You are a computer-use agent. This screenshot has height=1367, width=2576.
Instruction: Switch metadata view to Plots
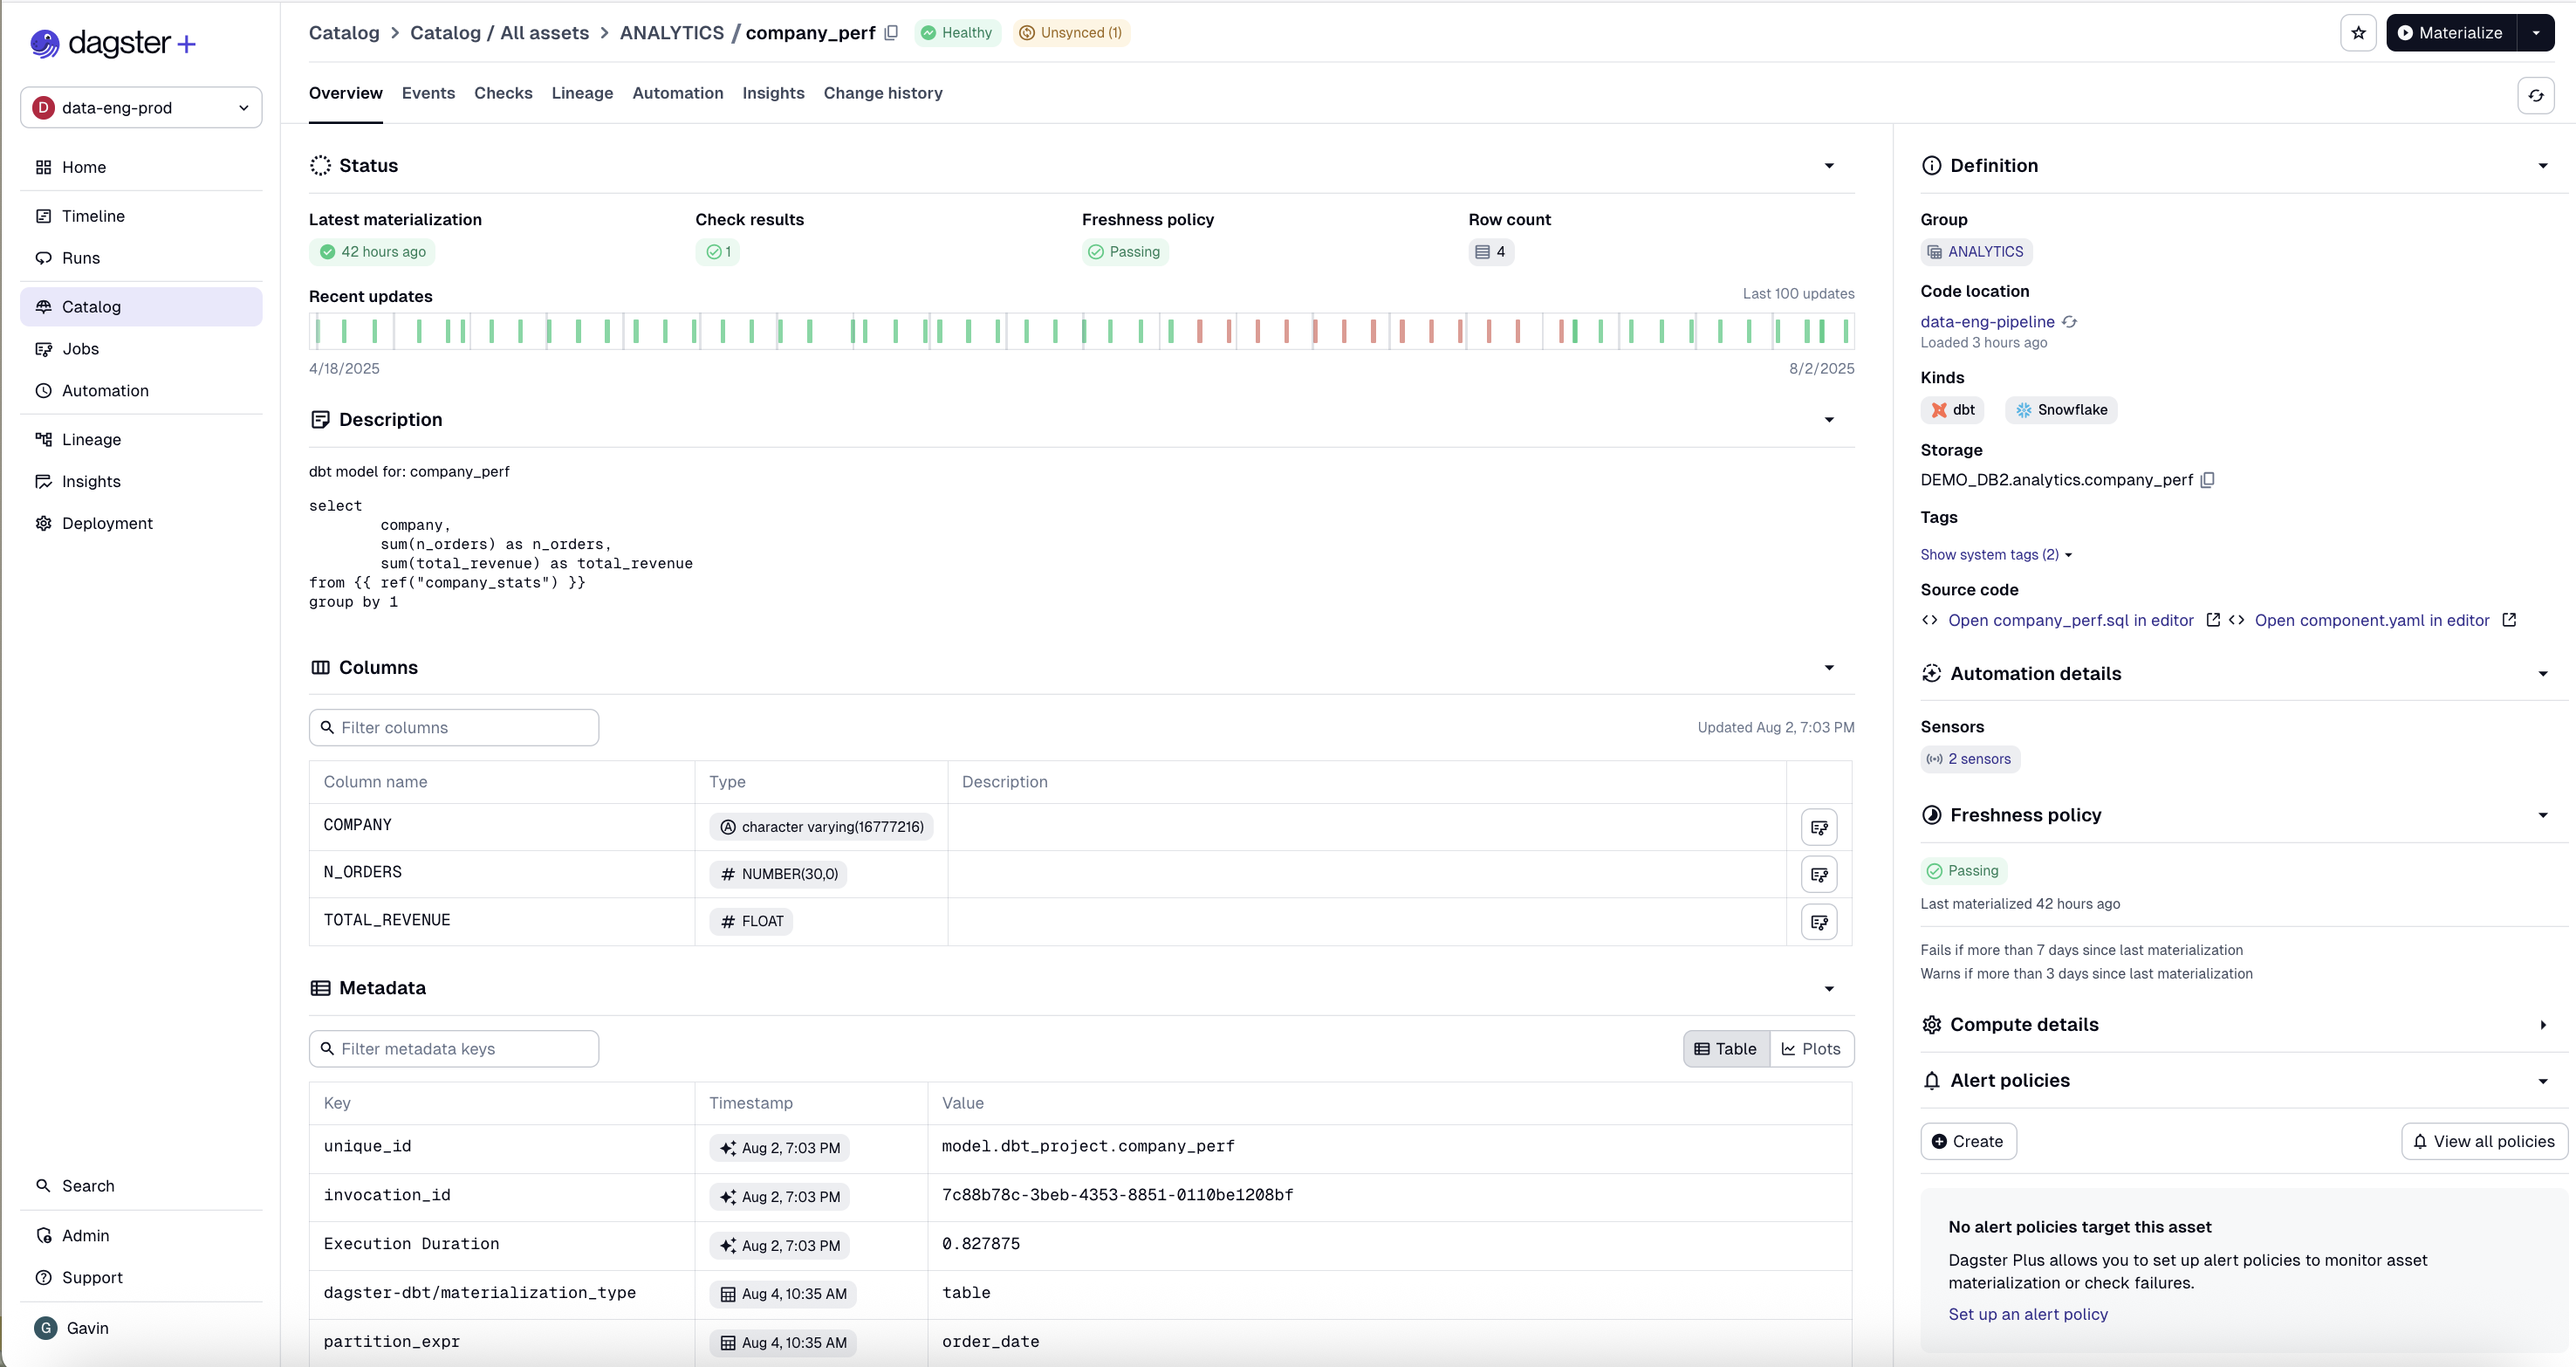1812,1048
